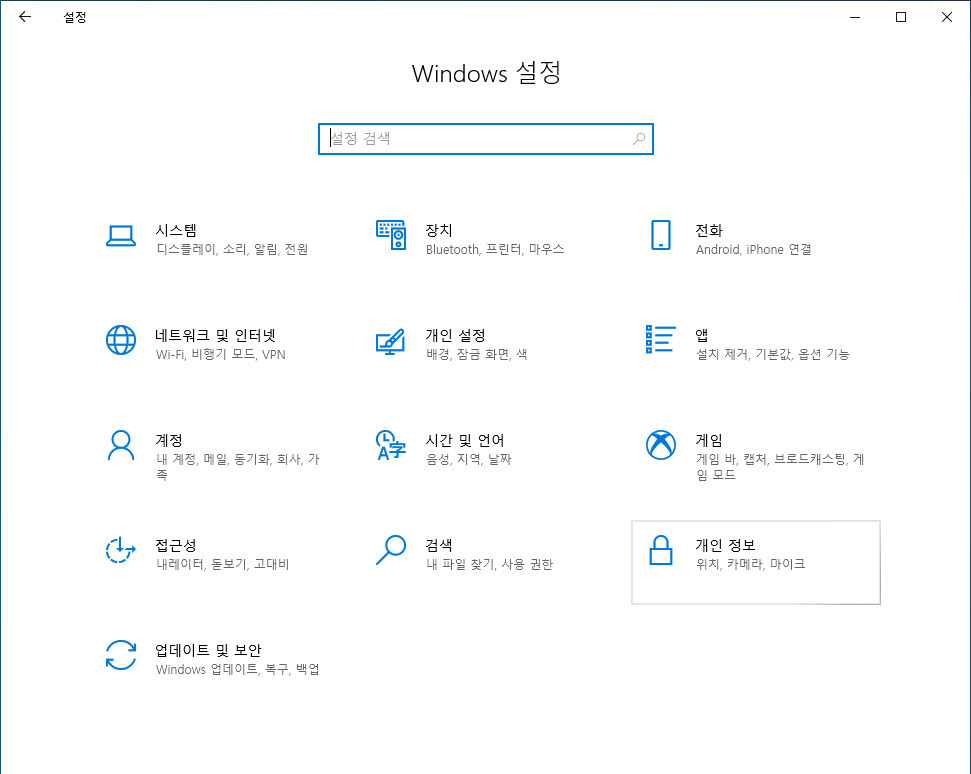Image resolution: width=971 pixels, height=774 pixels.
Task: Open the 개인 정보 lock icon
Action: click(661, 550)
